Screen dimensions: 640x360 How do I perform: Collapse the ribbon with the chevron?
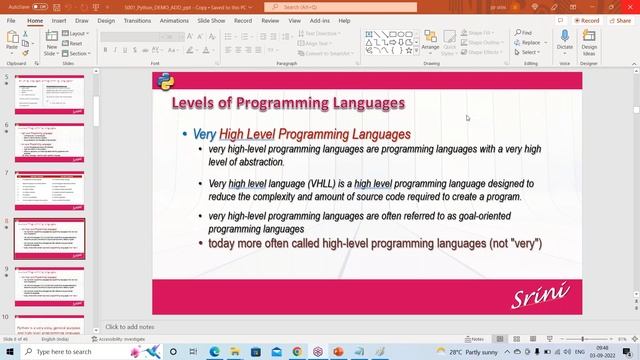(634, 64)
